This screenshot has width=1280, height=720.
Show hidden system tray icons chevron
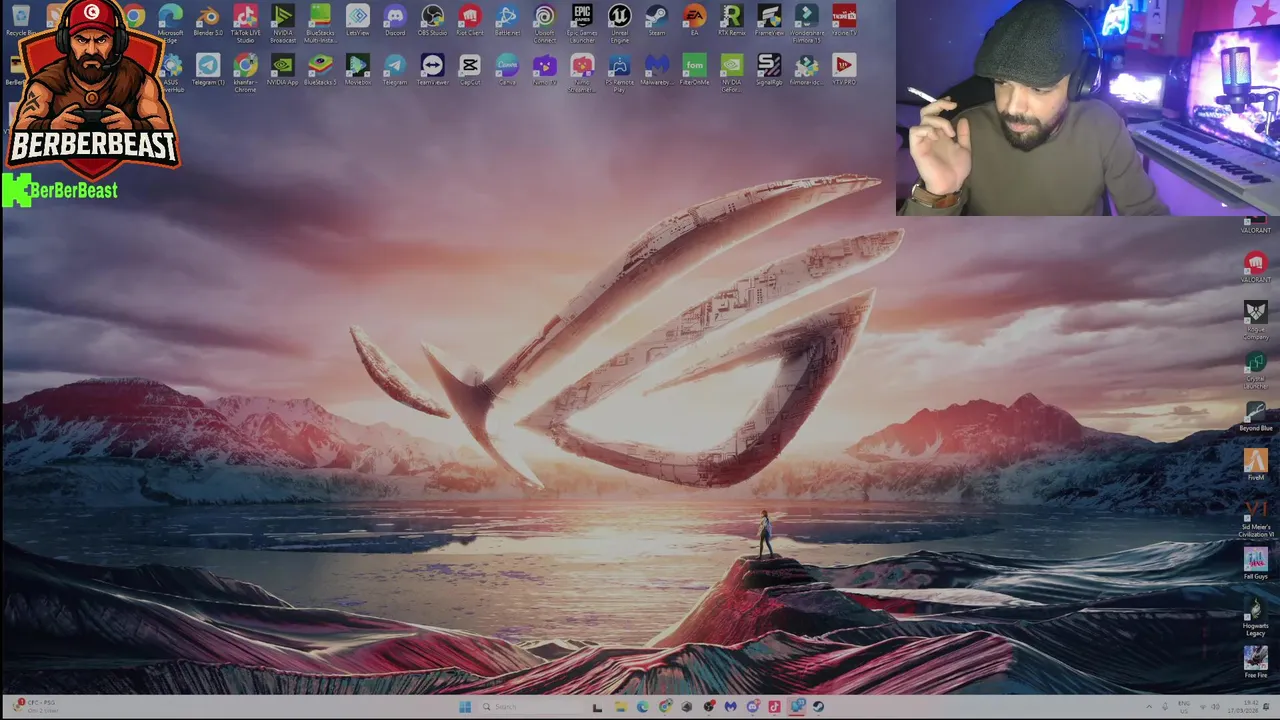(1148, 707)
